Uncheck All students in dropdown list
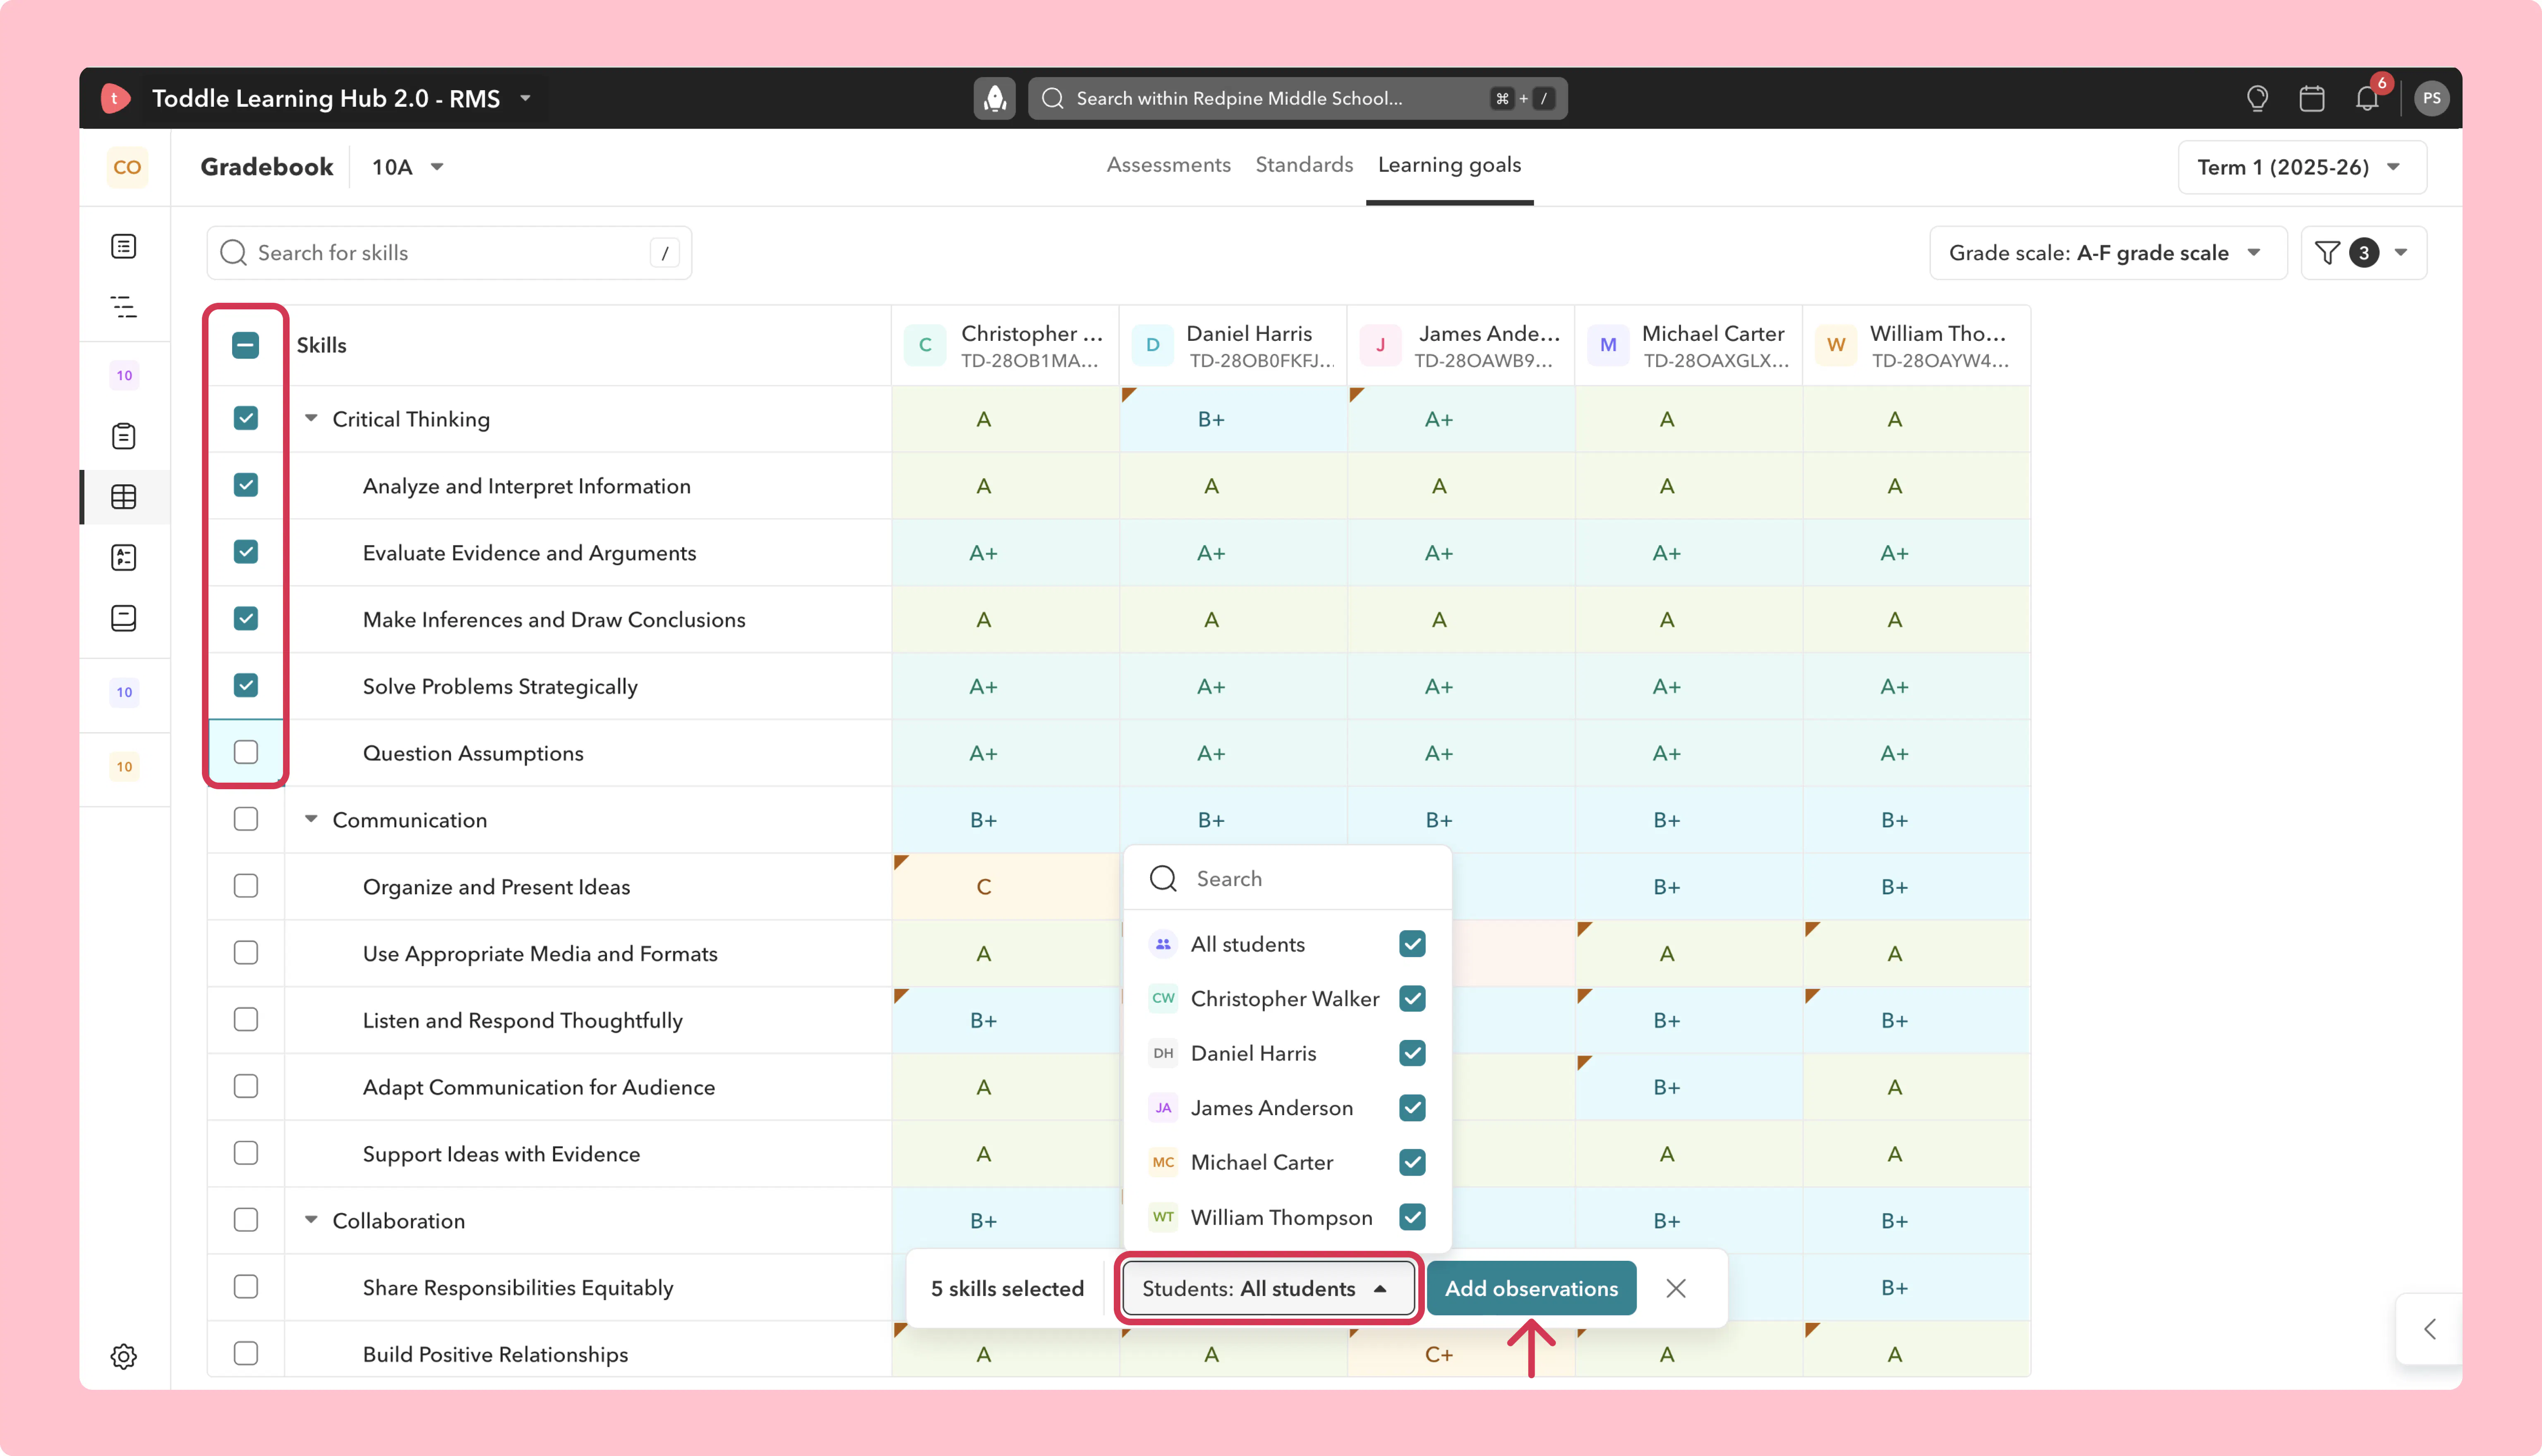Viewport: 2542px width, 1456px height. 1412,944
